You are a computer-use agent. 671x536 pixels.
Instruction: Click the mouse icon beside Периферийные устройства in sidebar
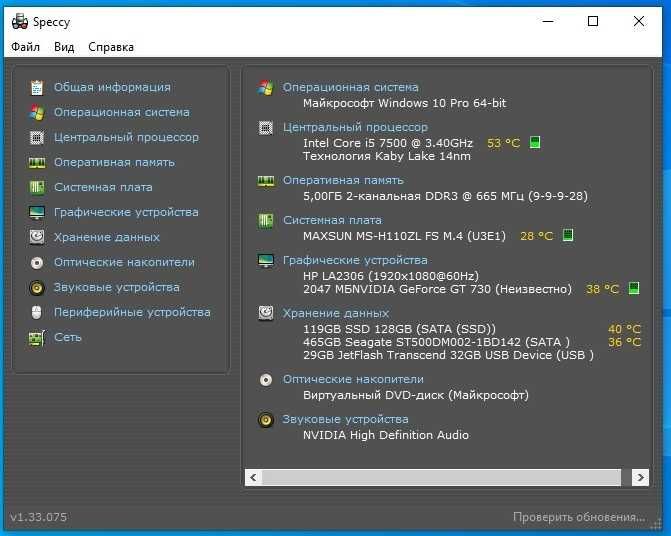pos(37,313)
